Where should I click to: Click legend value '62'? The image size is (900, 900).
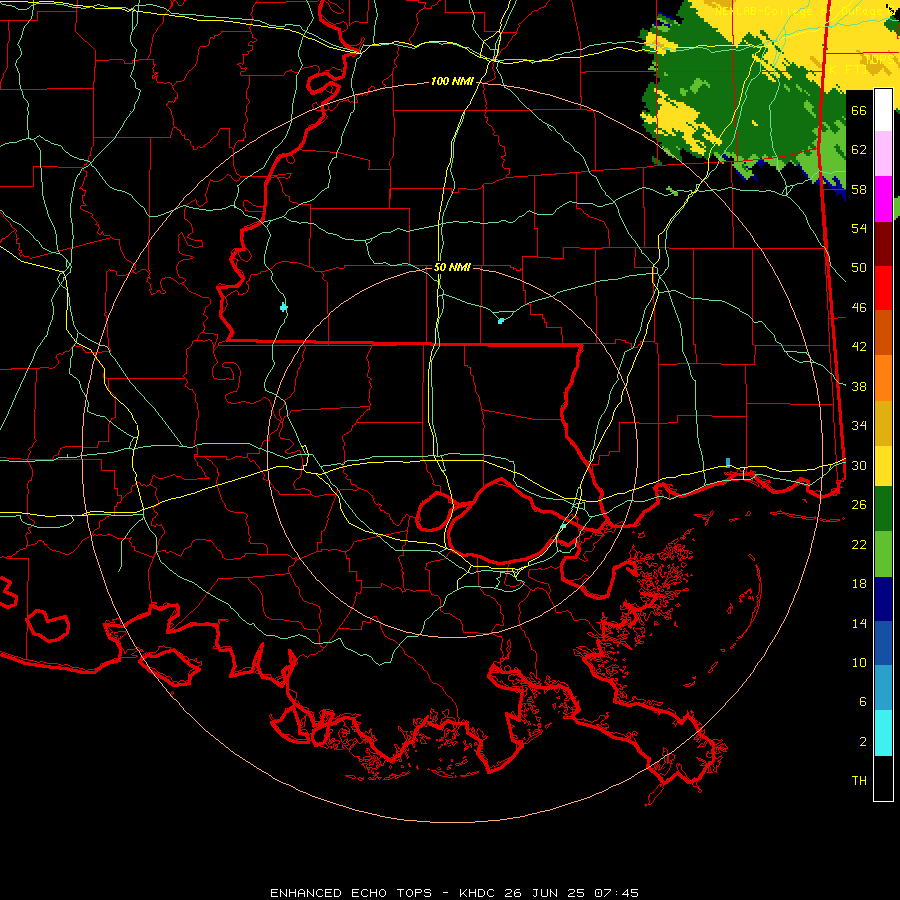tap(859, 150)
